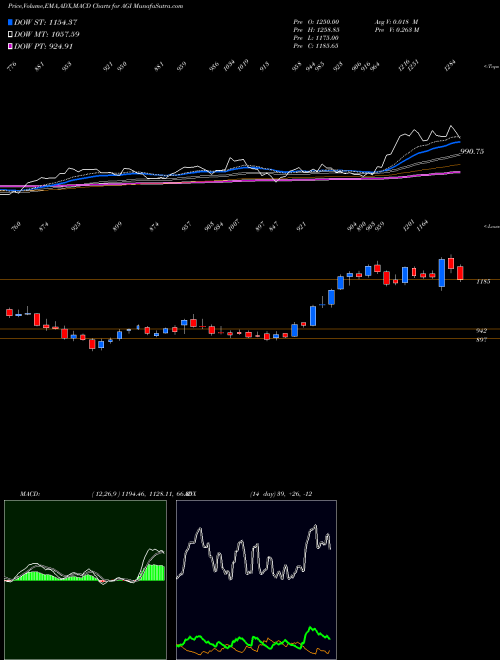This screenshot has height=660, width=500.
Task: Click the 760 low-row label
Action: (16, 227)
